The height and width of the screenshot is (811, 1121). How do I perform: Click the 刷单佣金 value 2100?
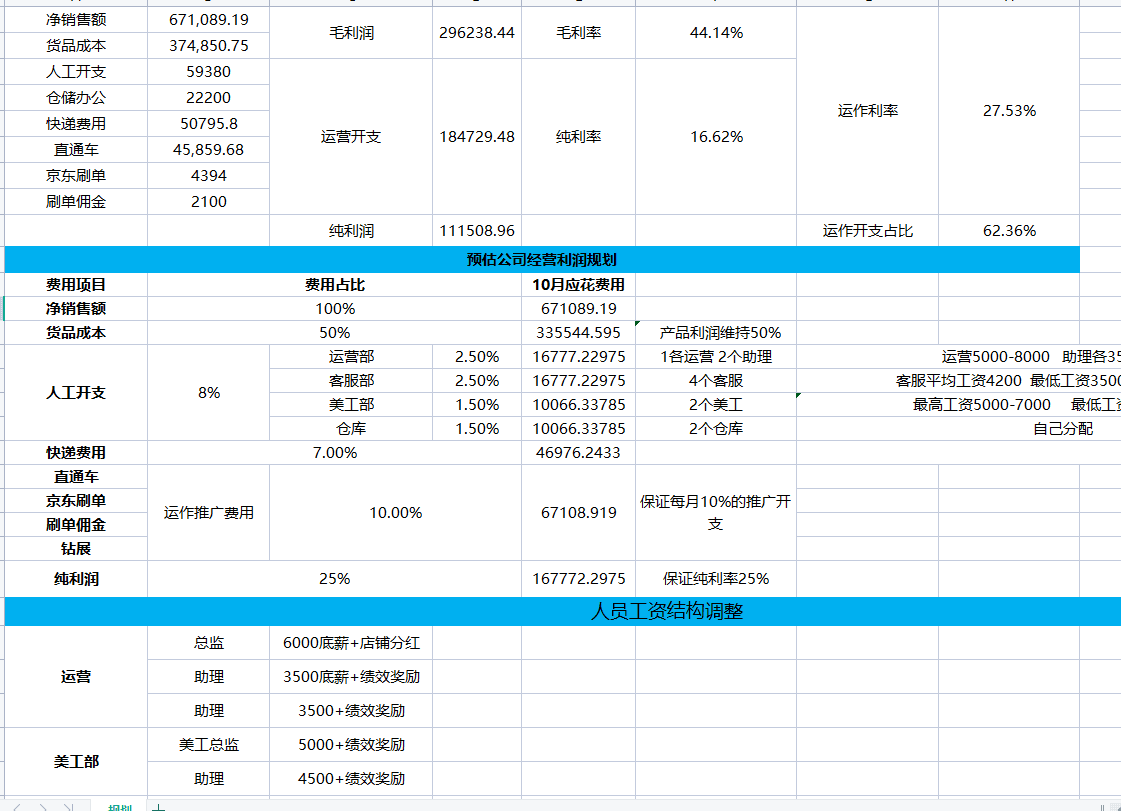(208, 202)
